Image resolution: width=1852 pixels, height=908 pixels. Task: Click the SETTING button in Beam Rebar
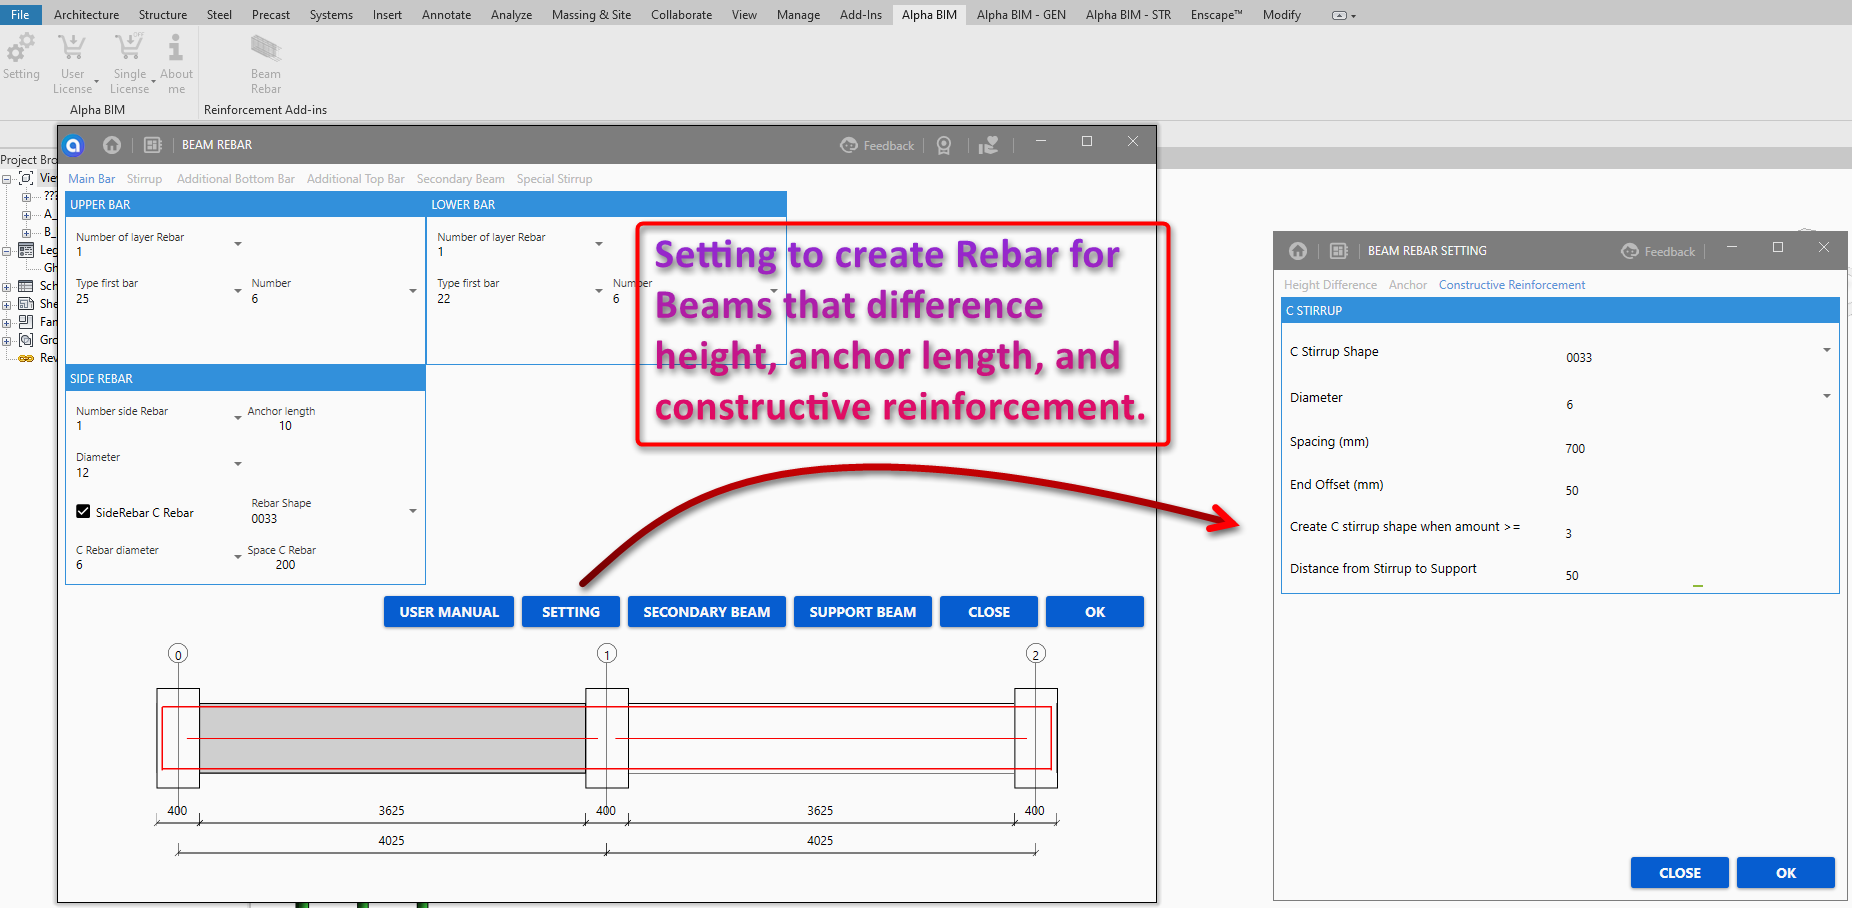coord(571,612)
